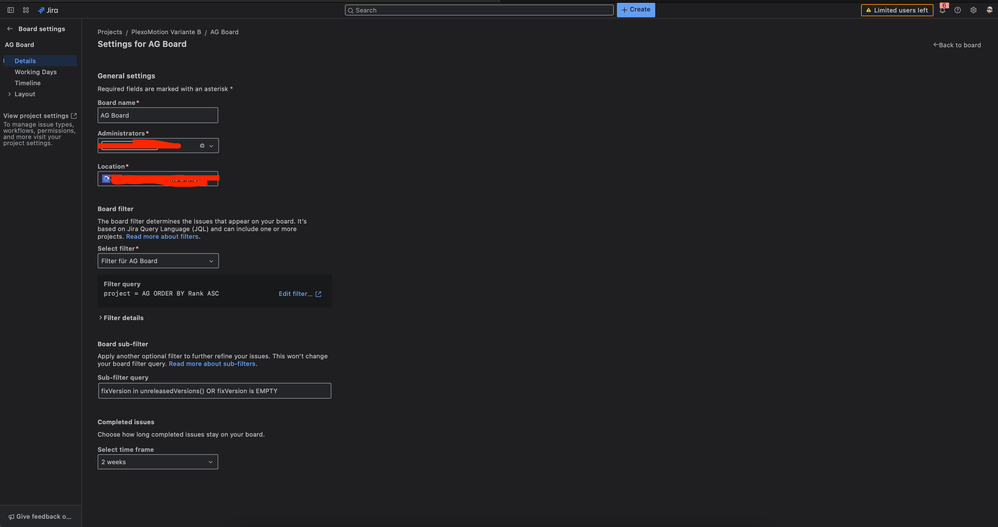Open the help question mark icon
998x527 pixels.
pos(957,10)
